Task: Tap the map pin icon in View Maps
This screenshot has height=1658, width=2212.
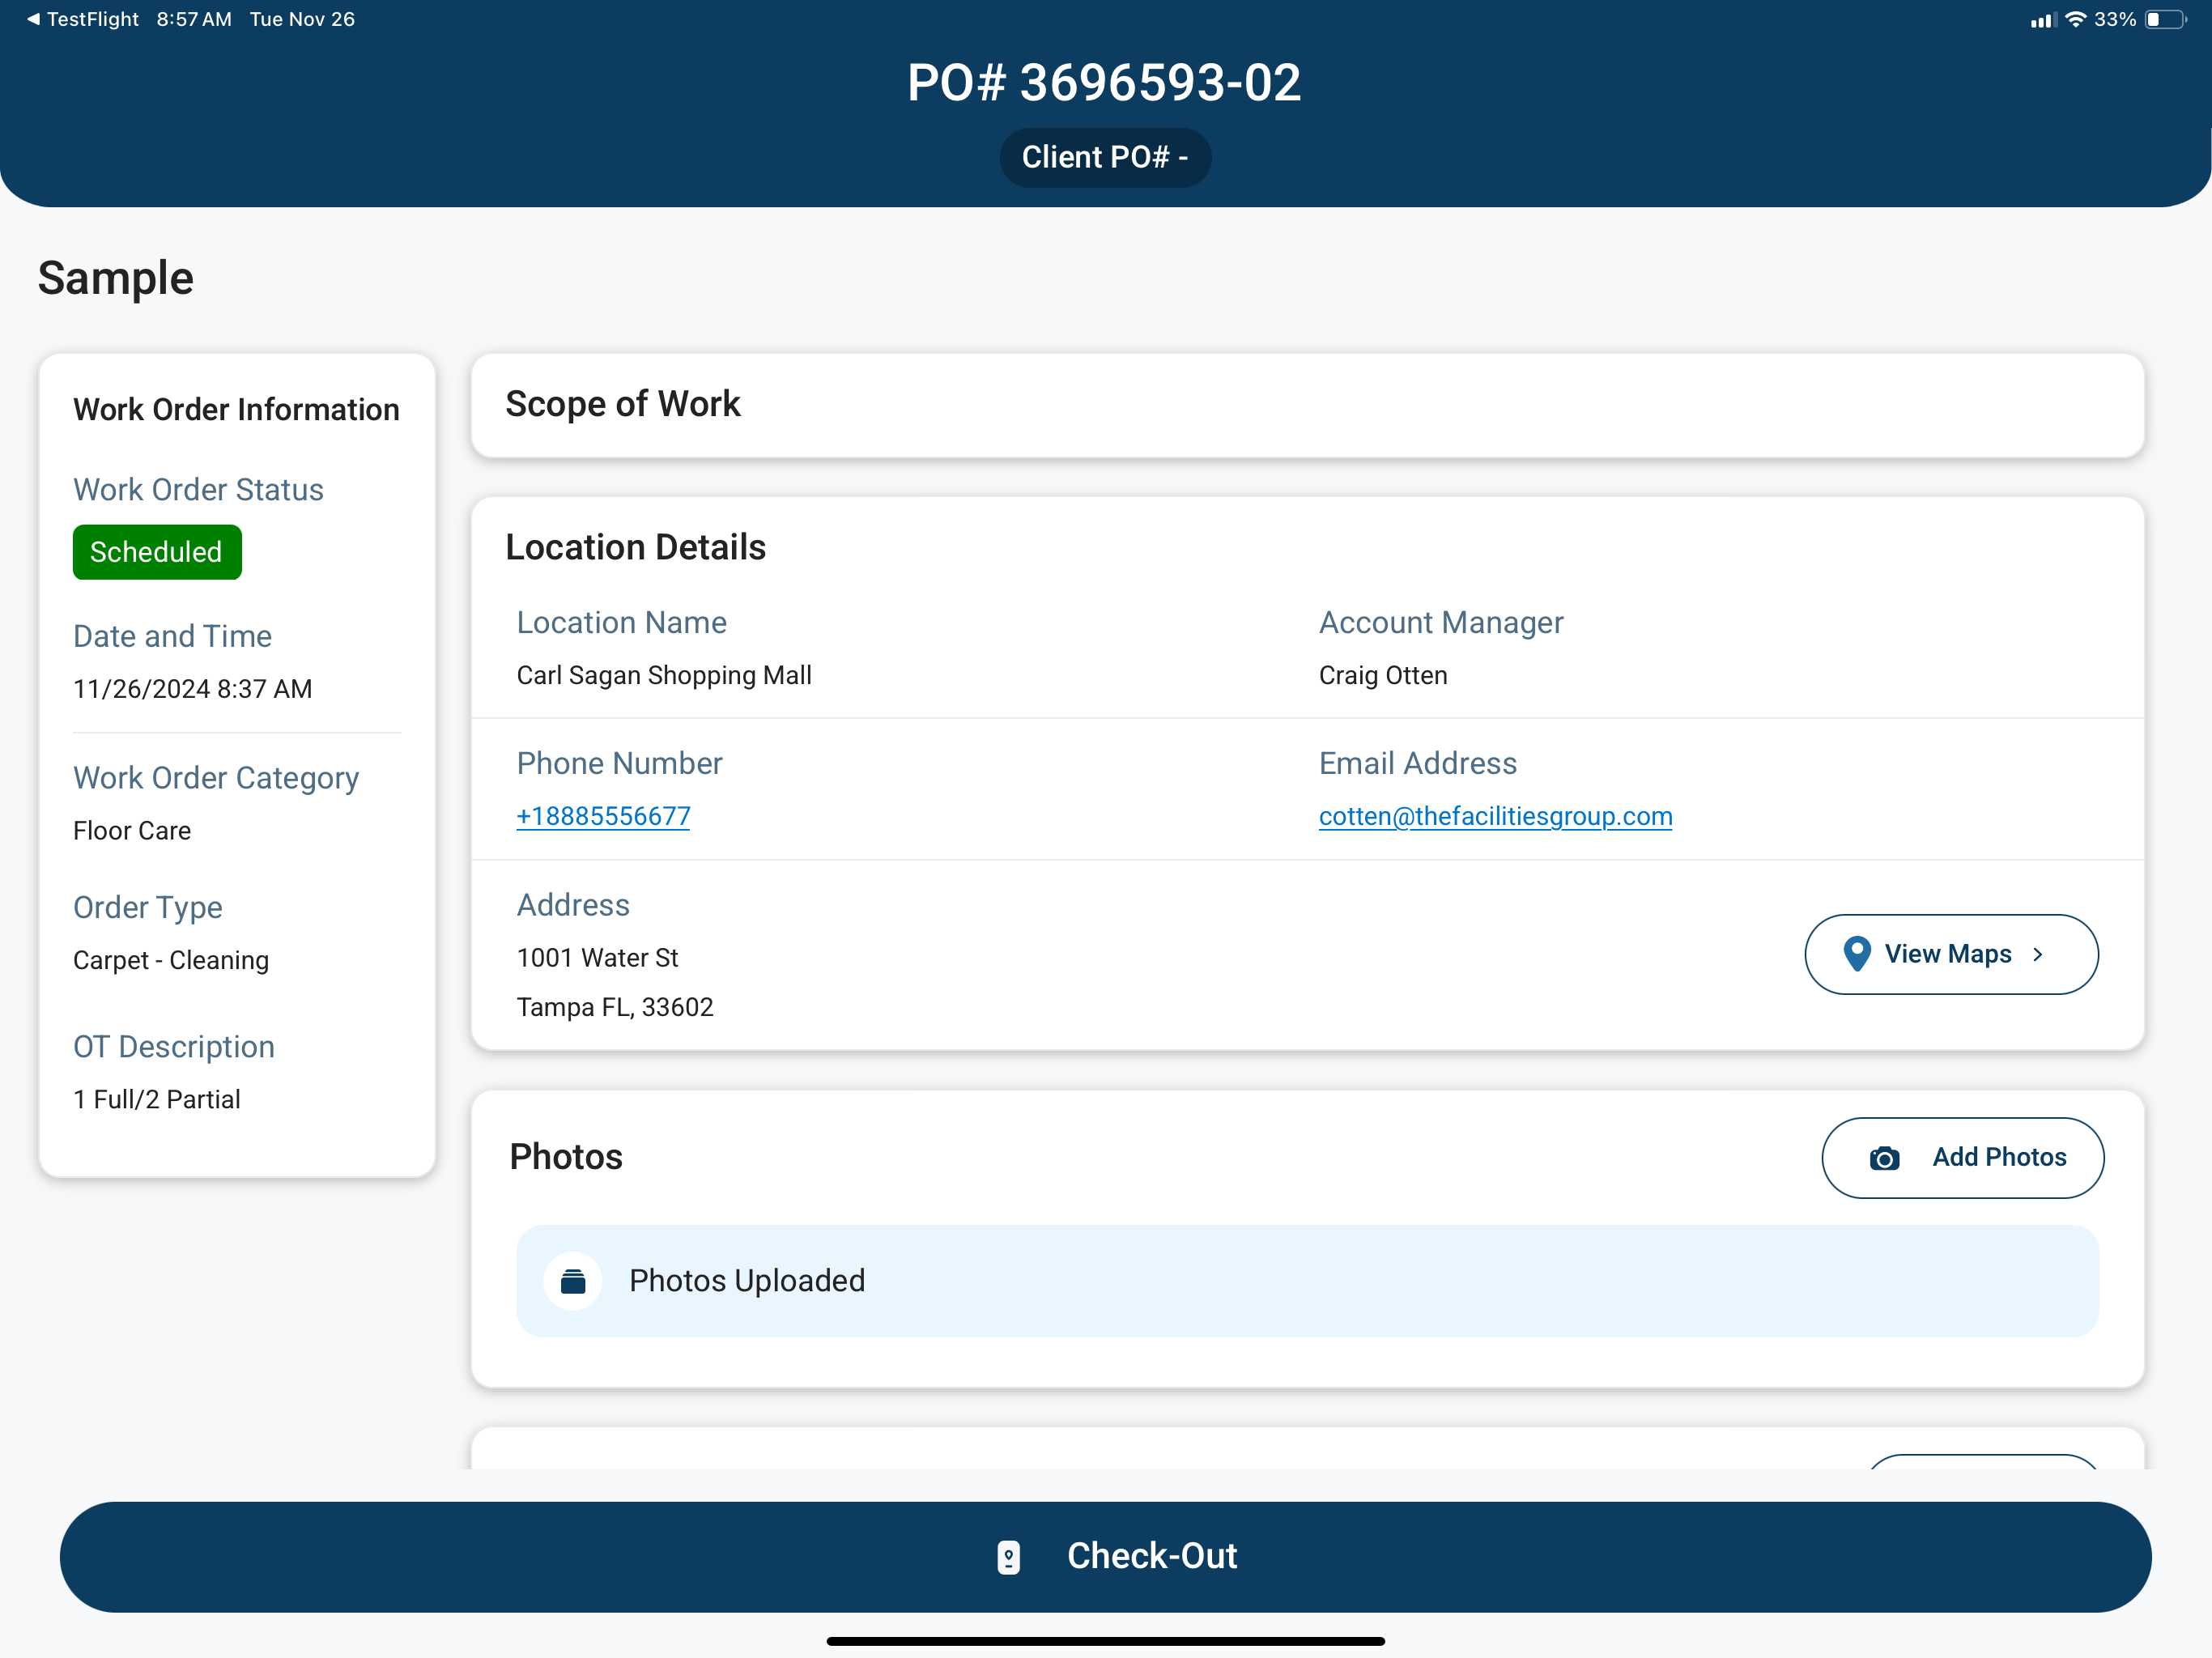Action: tap(1856, 954)
